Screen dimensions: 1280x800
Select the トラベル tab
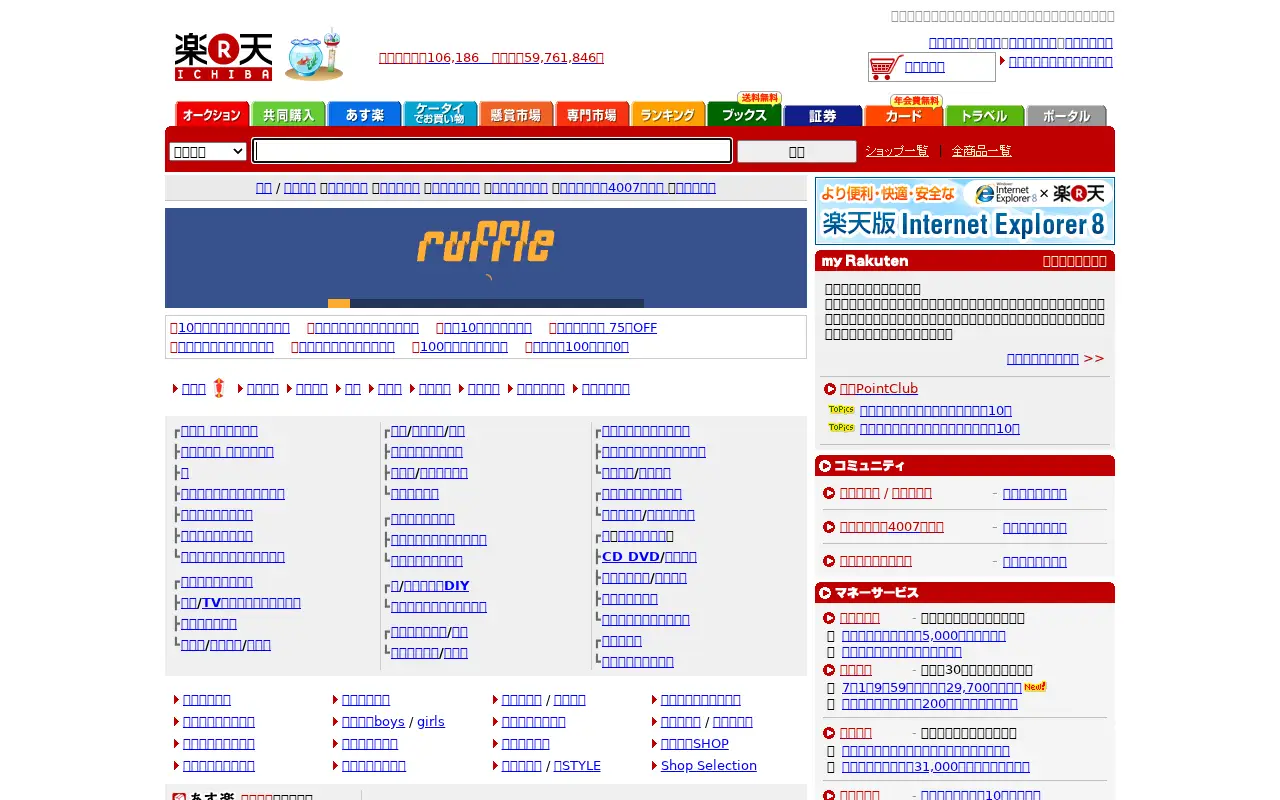tap(985, 116)
